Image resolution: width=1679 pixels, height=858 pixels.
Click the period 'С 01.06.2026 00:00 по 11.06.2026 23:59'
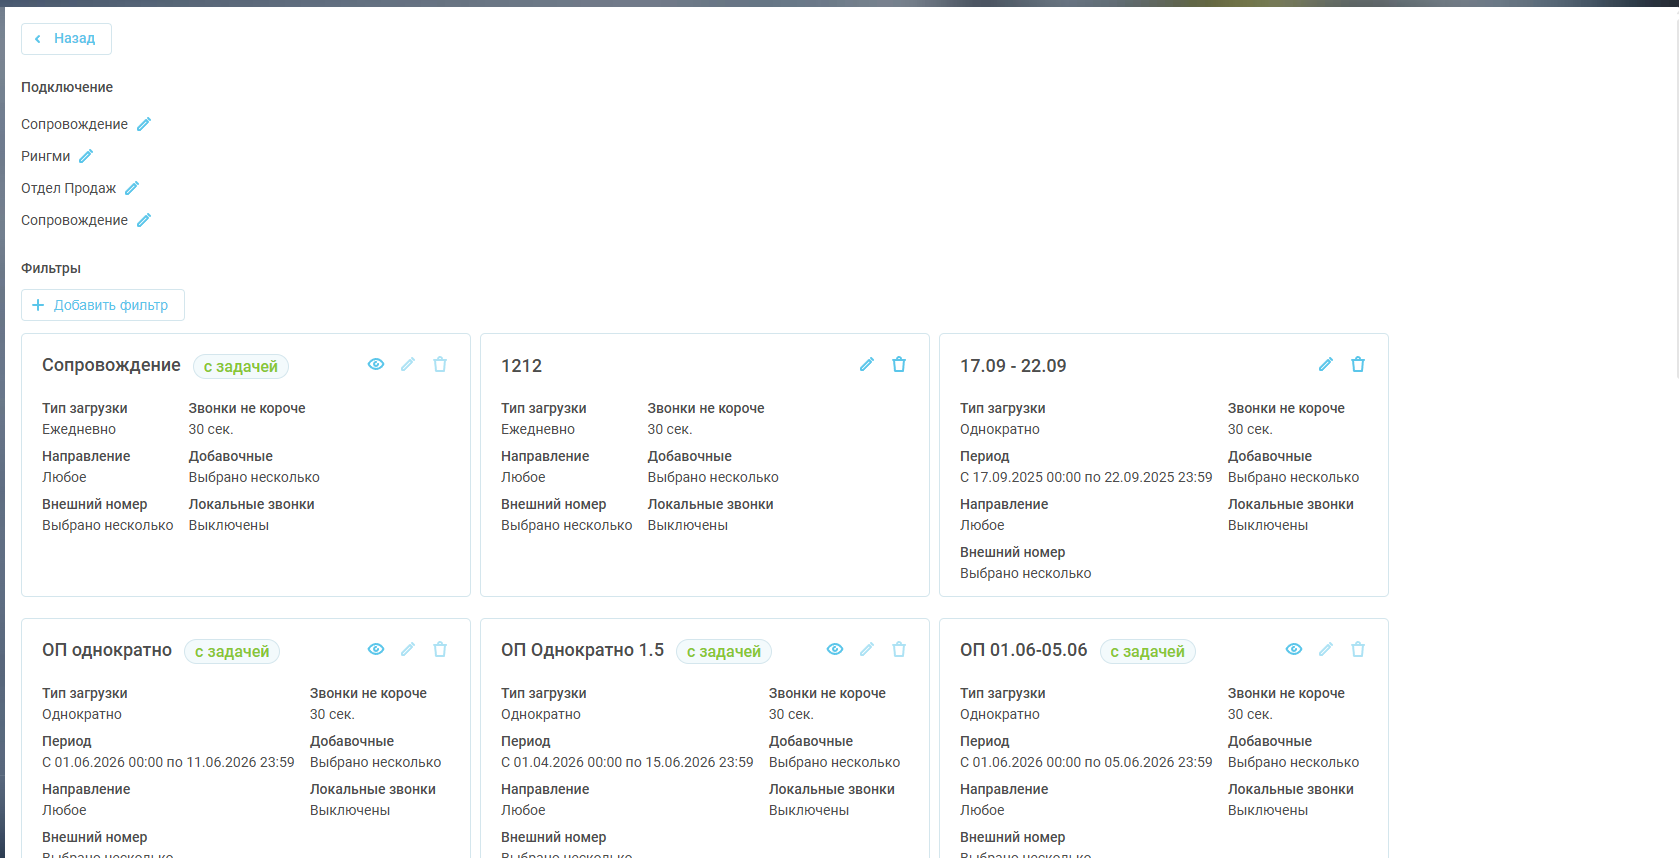pos(168,762)
